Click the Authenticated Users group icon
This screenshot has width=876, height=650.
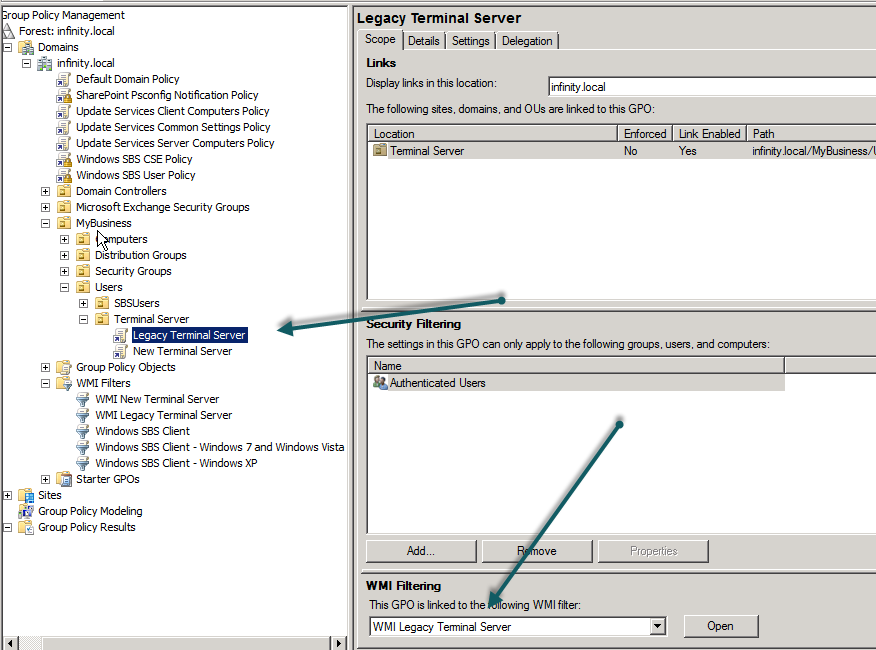(379, 383)
